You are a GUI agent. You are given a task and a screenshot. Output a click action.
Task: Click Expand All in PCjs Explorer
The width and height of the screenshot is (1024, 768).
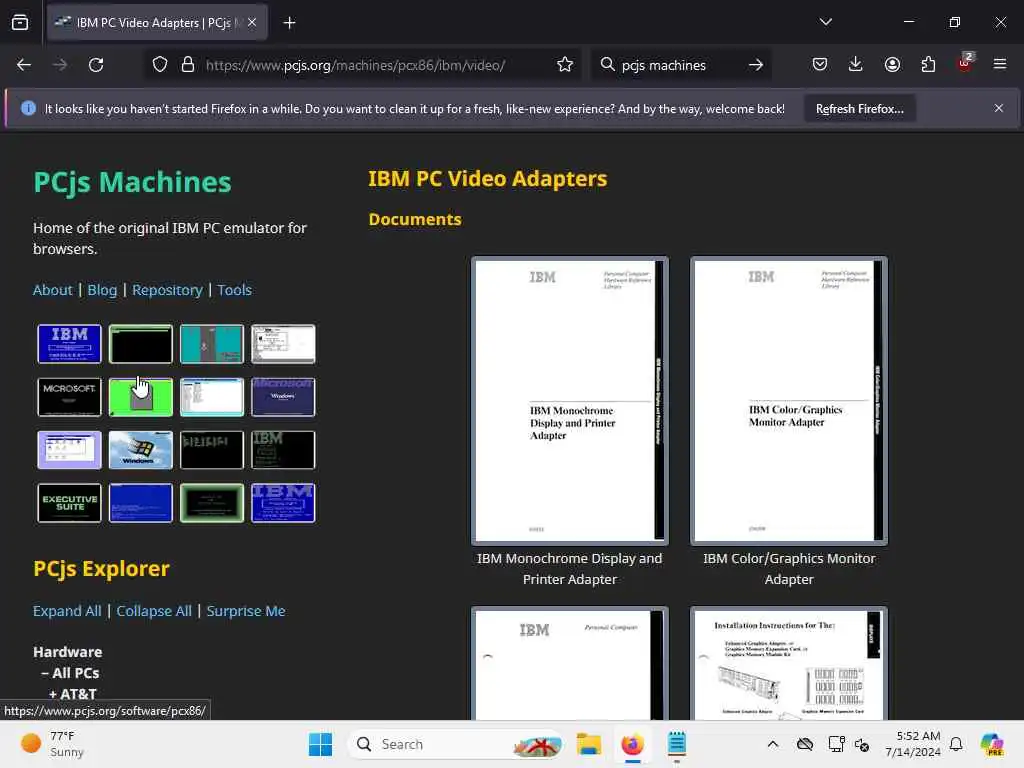coord(67,611)
